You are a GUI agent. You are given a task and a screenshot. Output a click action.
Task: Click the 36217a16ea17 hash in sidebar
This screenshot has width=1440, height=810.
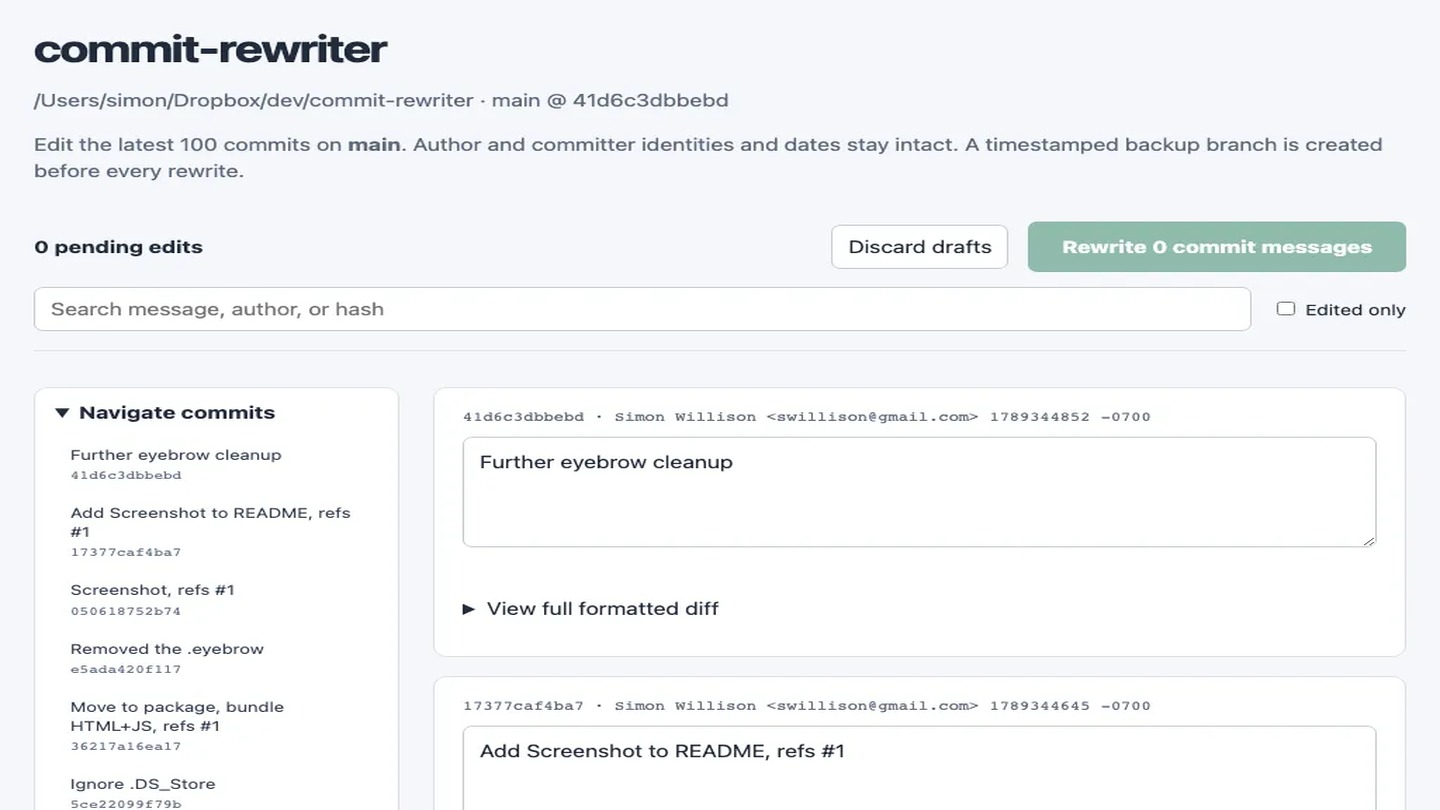tap(126, 746)
